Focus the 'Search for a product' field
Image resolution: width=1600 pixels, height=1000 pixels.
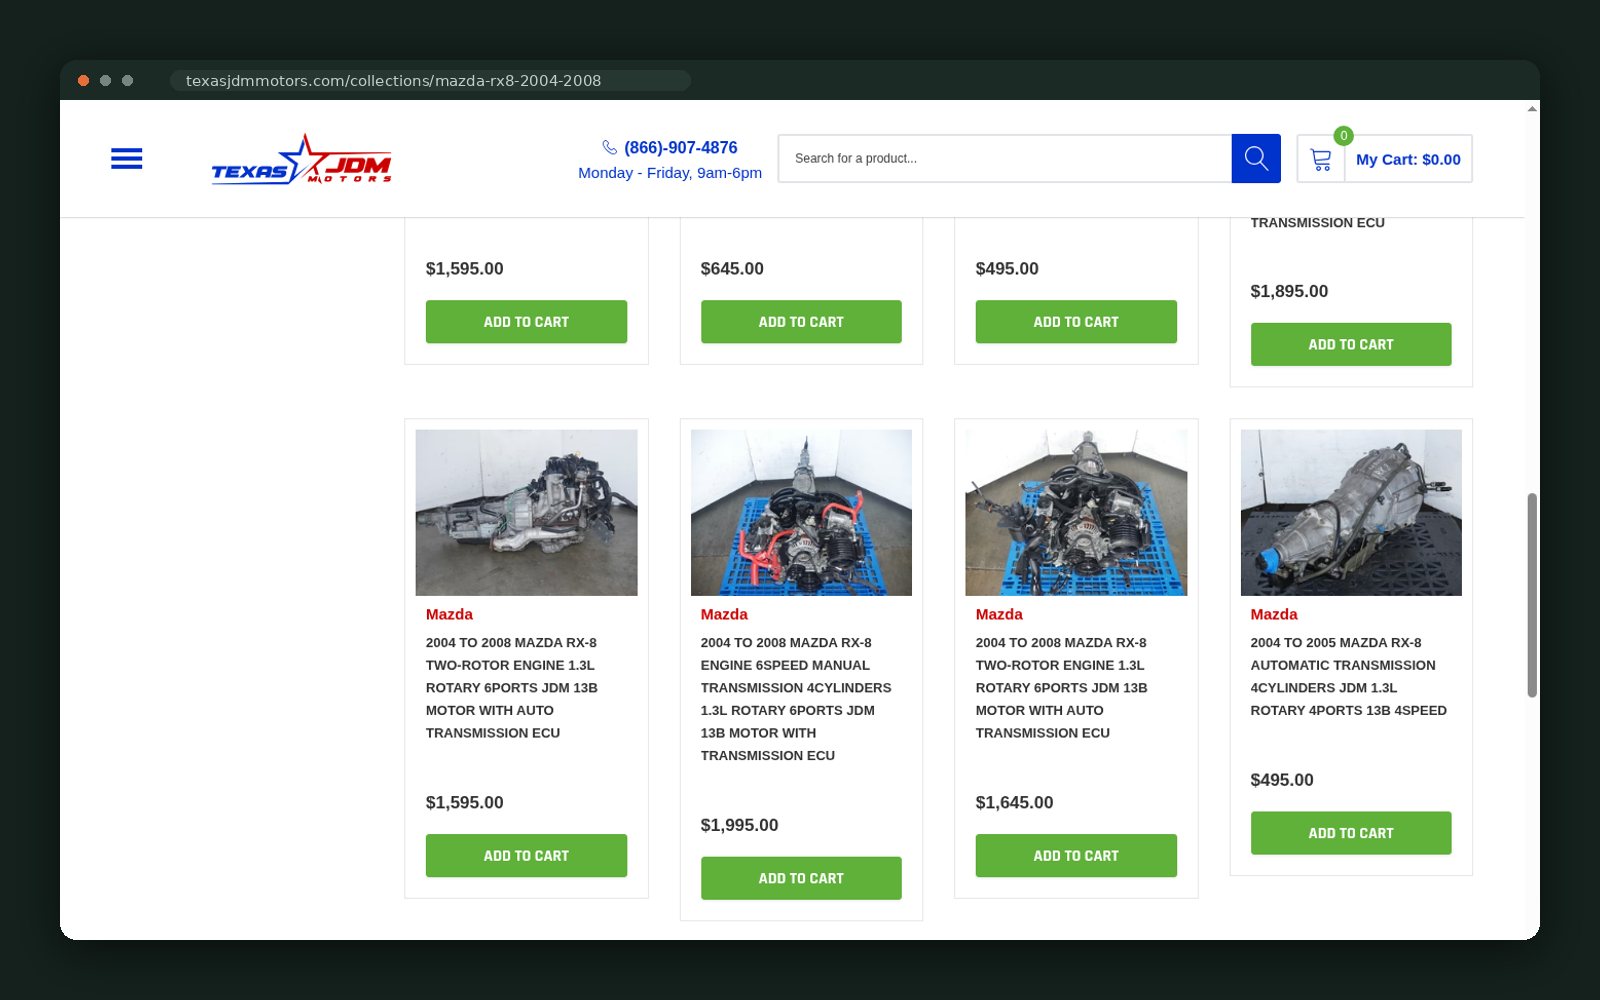pyautogui.click(x=1004, y=158)
